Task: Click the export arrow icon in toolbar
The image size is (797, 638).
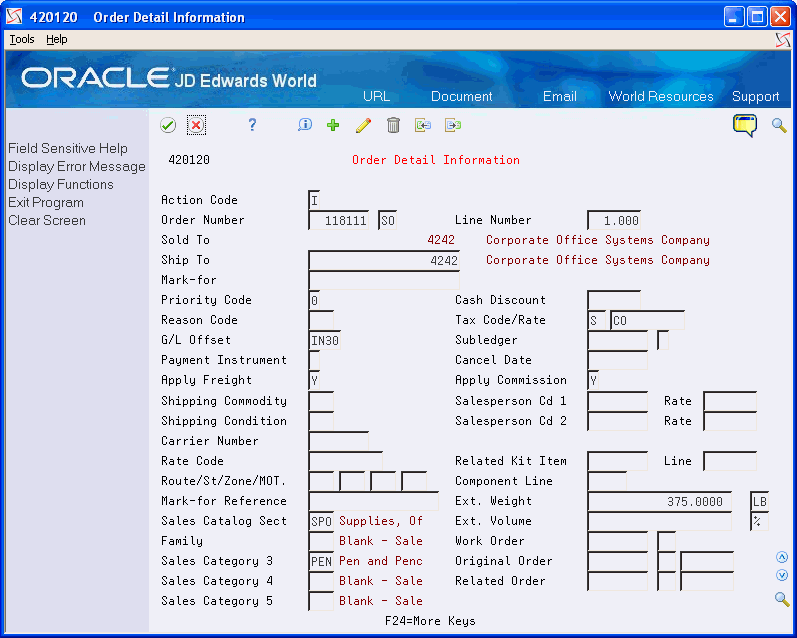Action: 452,125
